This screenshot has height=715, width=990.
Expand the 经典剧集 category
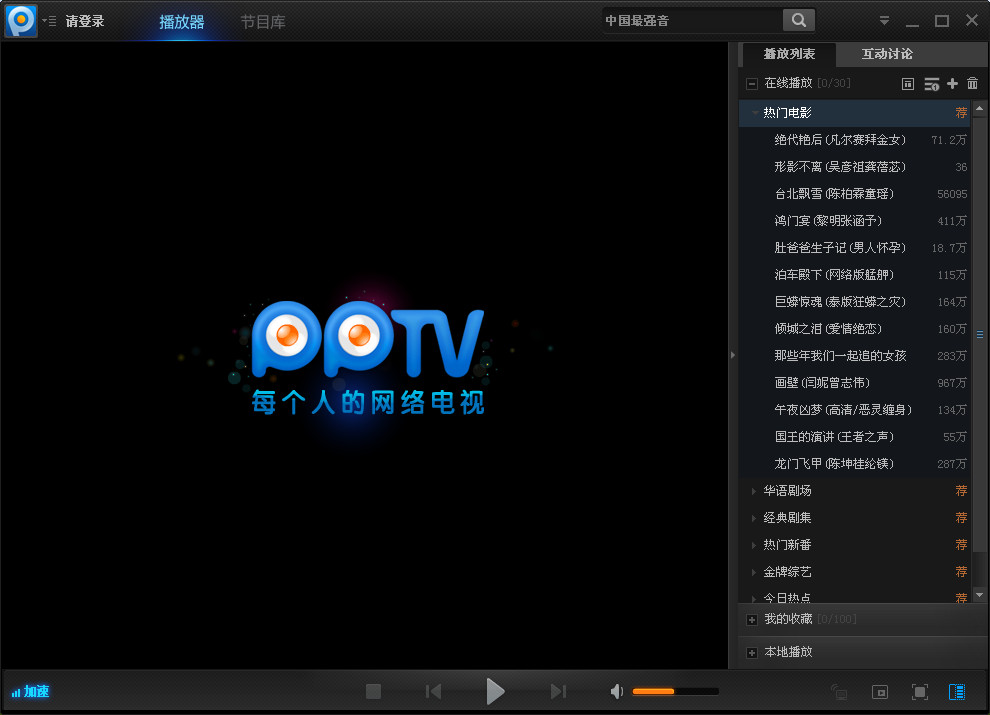[x=754, y=518]
